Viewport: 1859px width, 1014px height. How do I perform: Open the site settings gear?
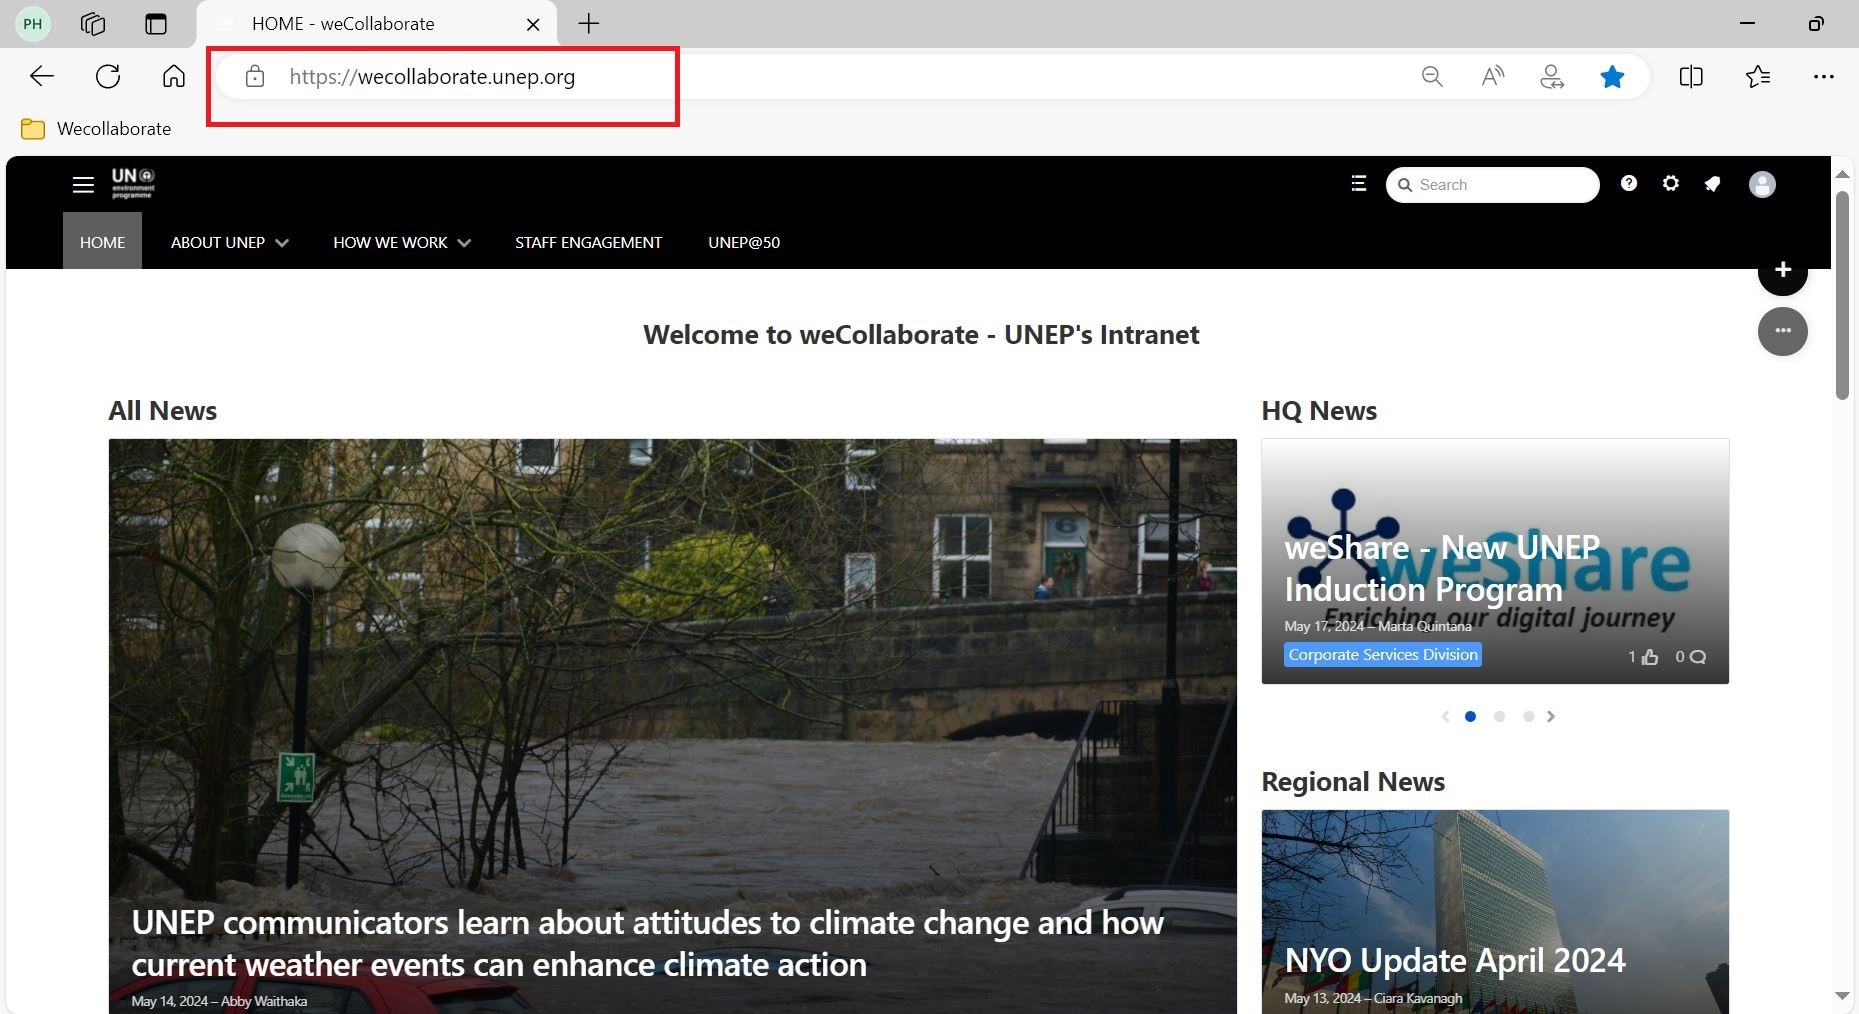tap(1671, 183)
